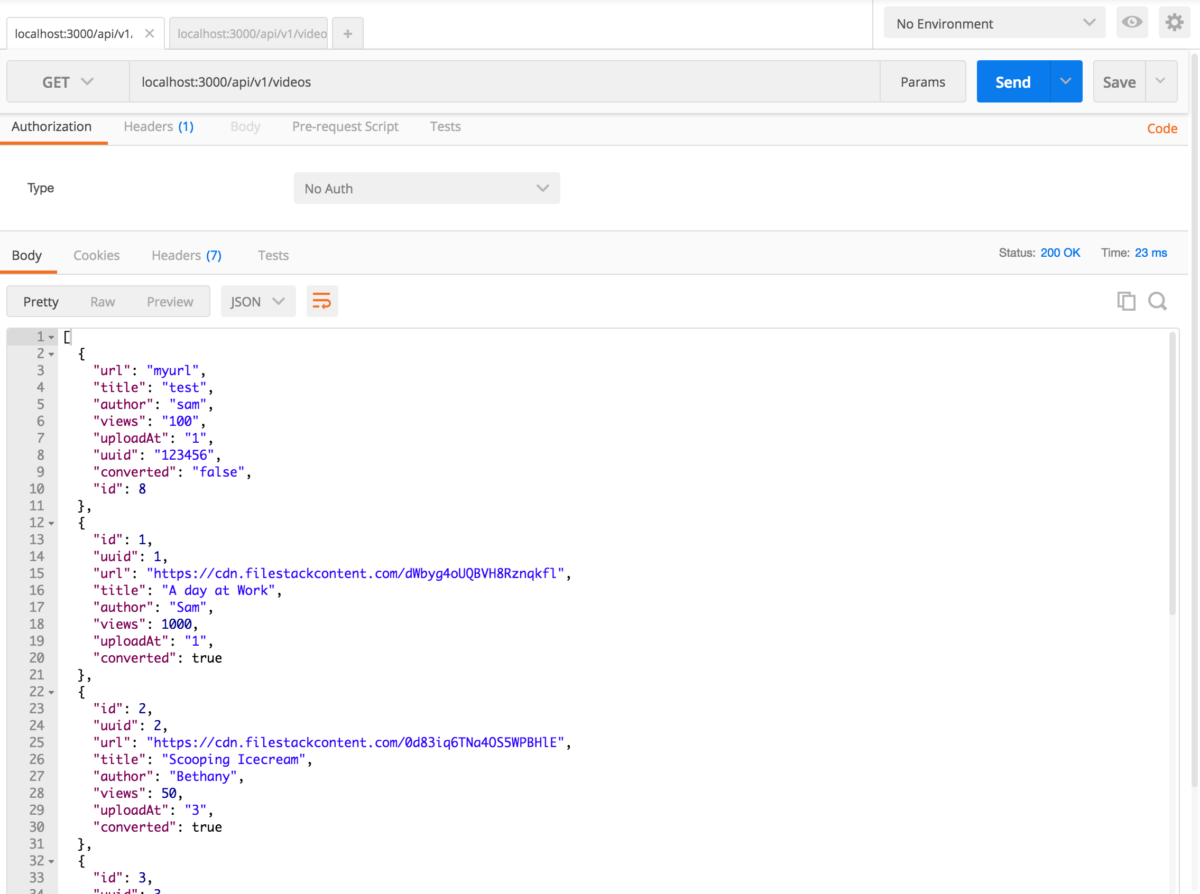This screenshot has width=1200, height=894.
Task: Open search within the response viewer
Action: pos(1157,300)
